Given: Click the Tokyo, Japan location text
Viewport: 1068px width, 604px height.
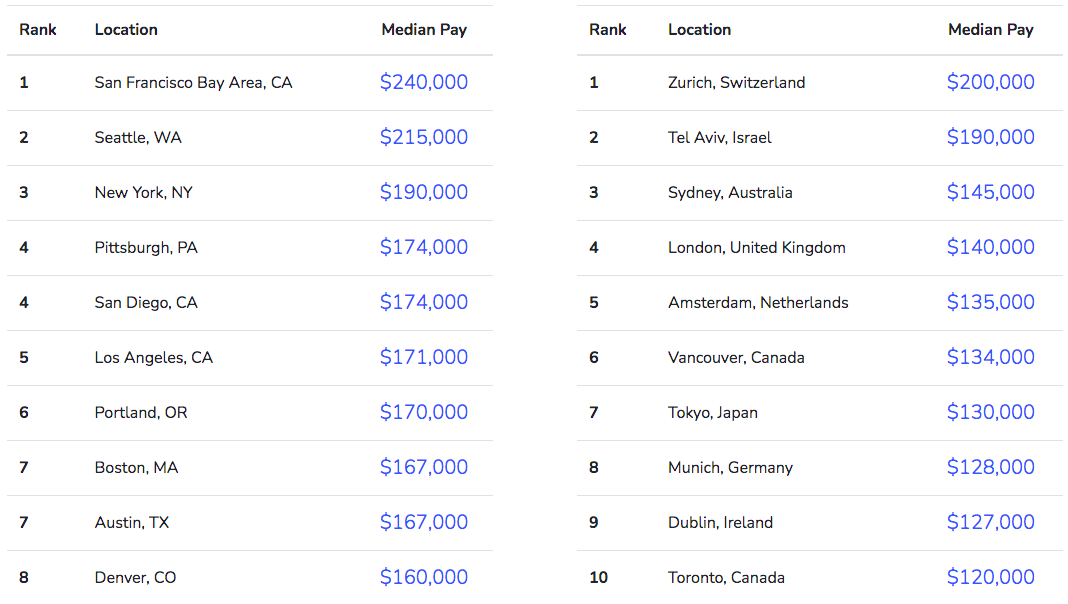Looking at the screenshot, I should [x=713, y=413].
